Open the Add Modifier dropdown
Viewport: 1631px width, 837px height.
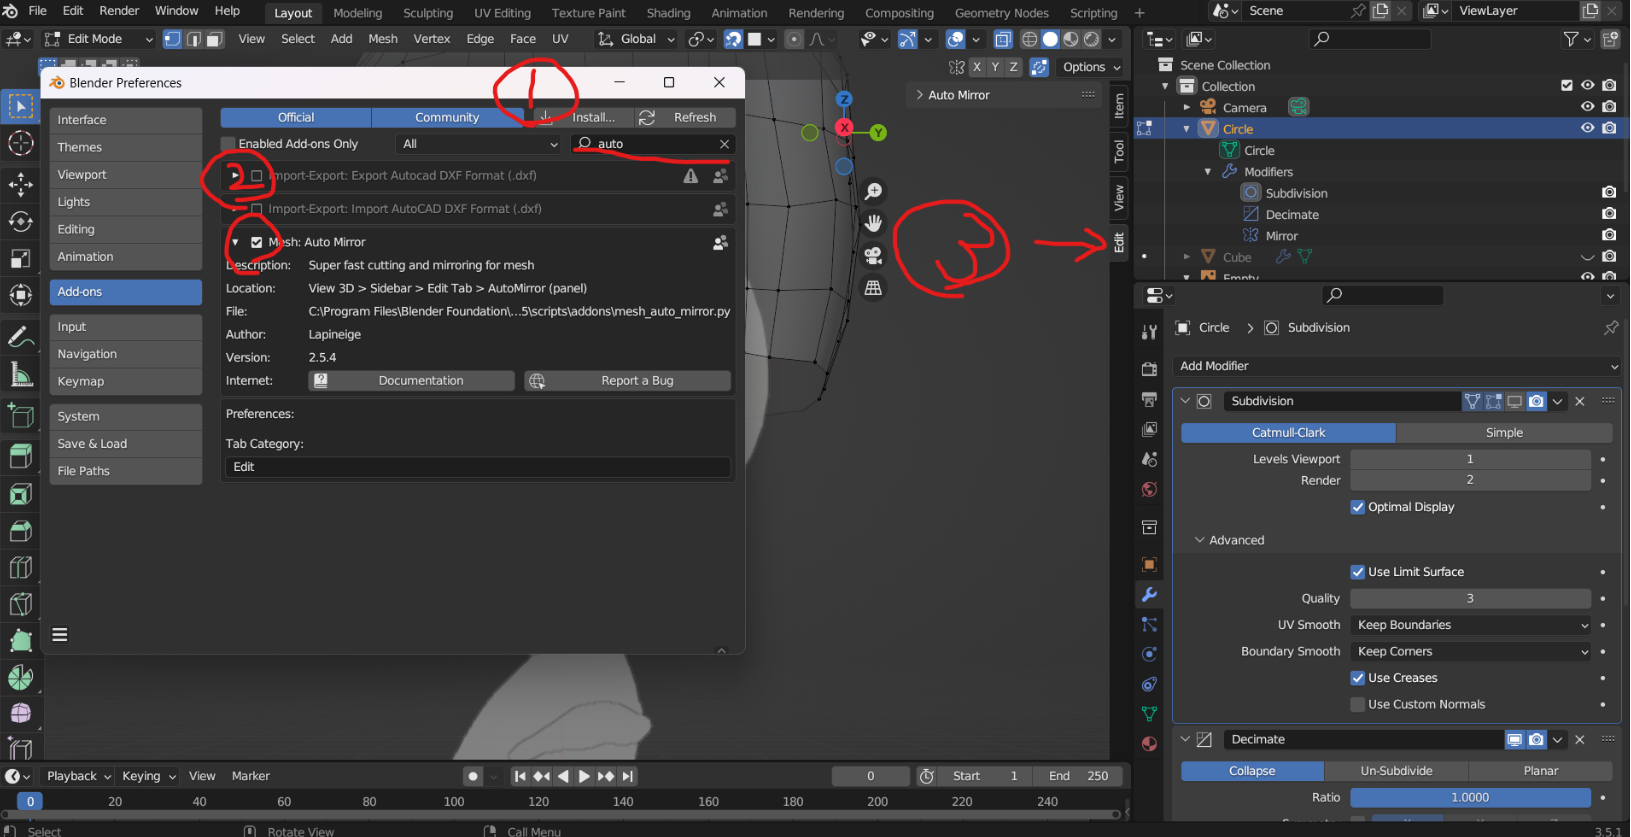(1396, 366)
